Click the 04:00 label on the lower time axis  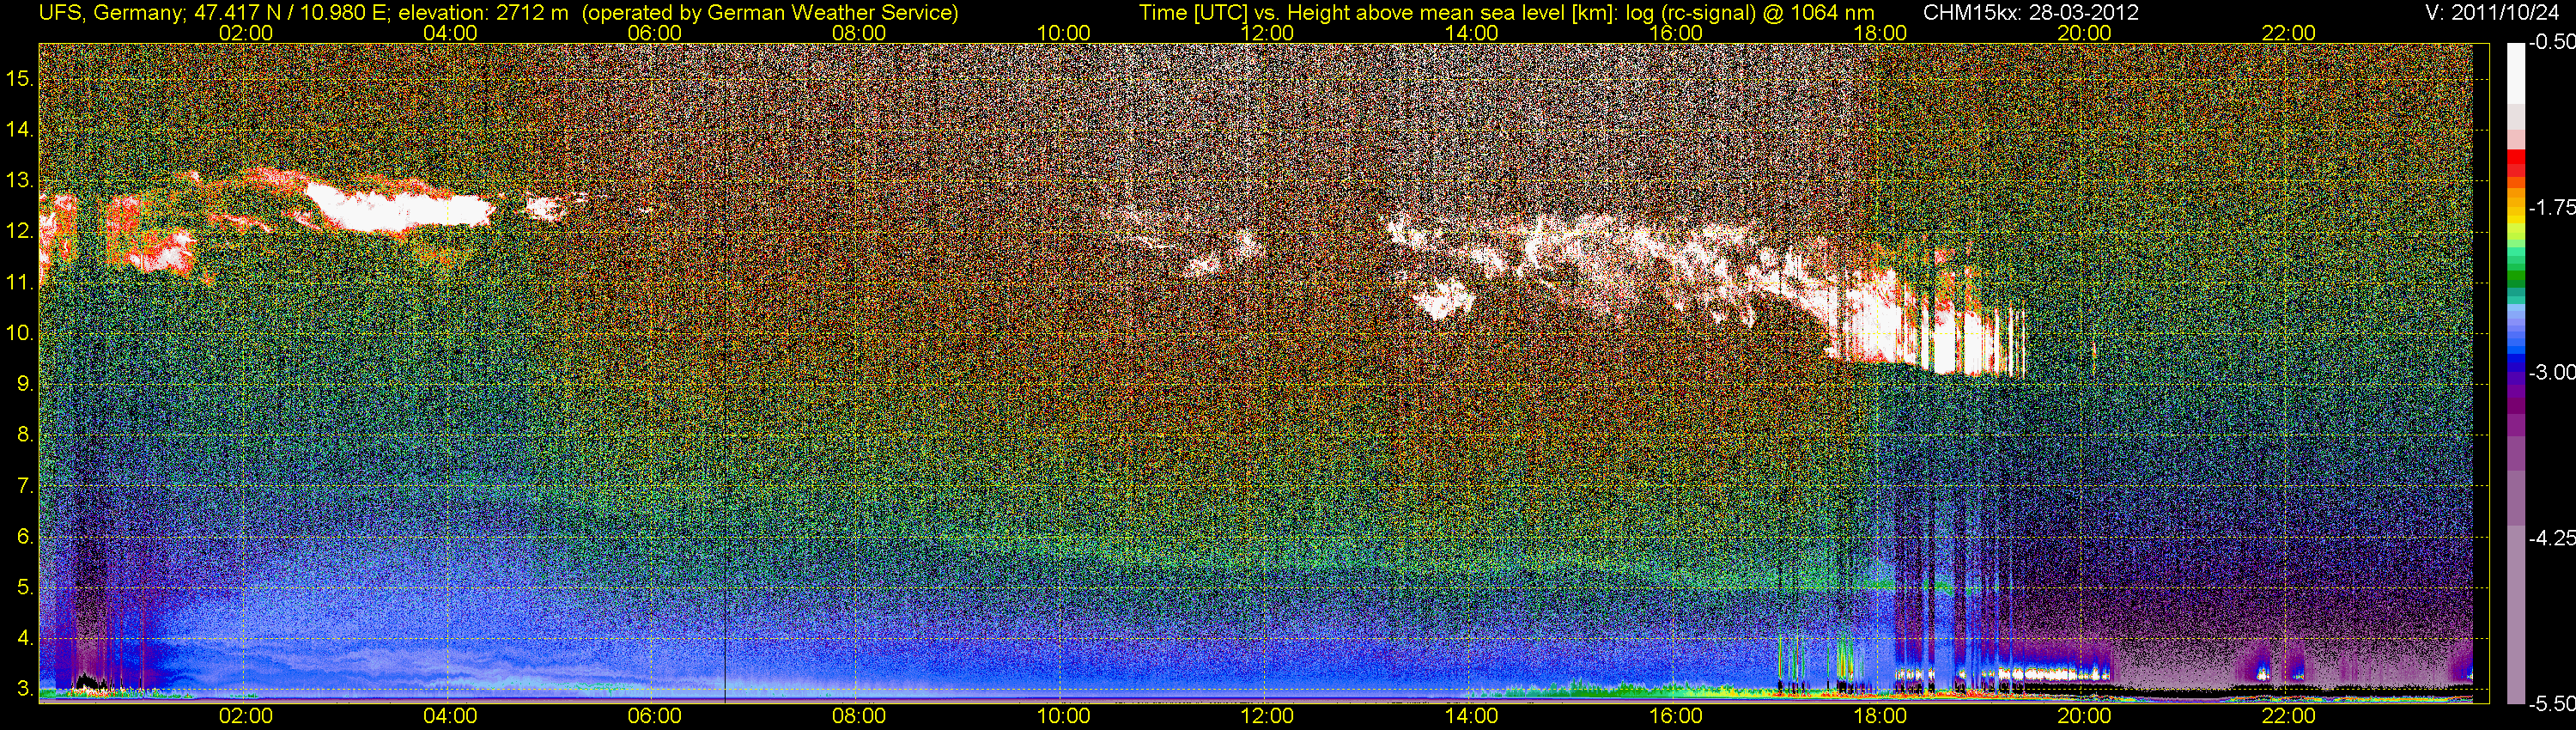coord(450,716)
